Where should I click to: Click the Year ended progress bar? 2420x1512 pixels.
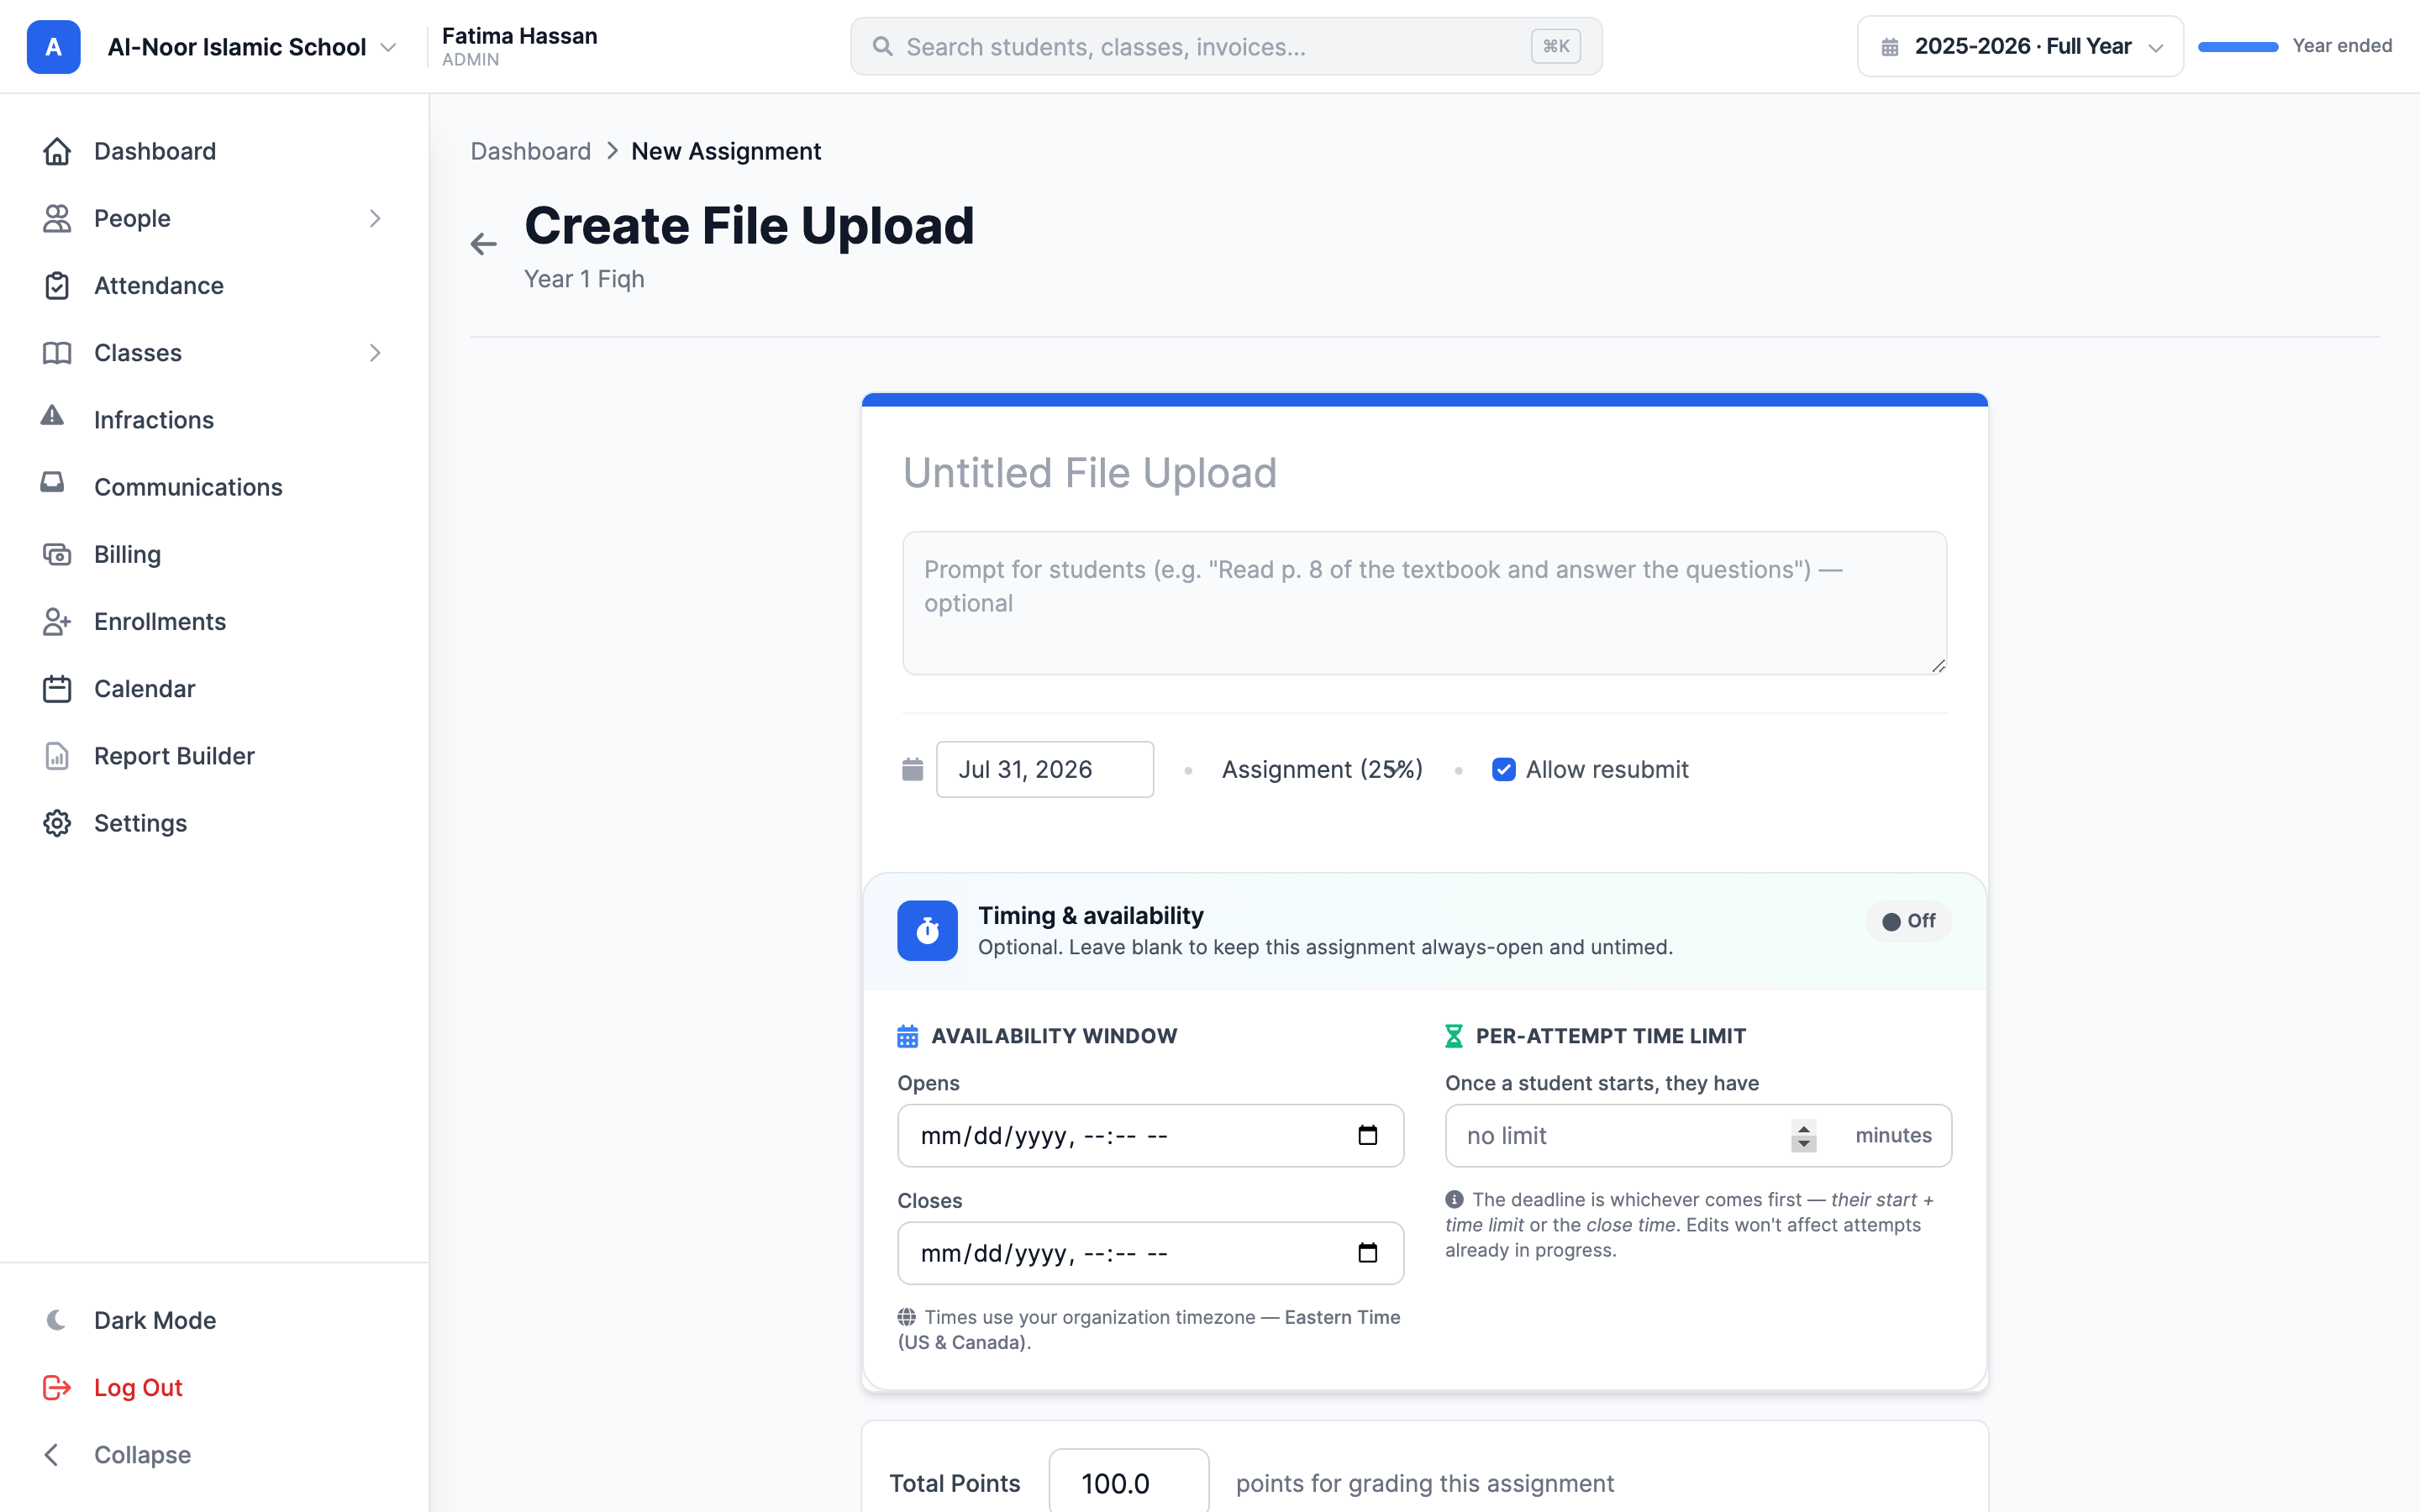2238,46
